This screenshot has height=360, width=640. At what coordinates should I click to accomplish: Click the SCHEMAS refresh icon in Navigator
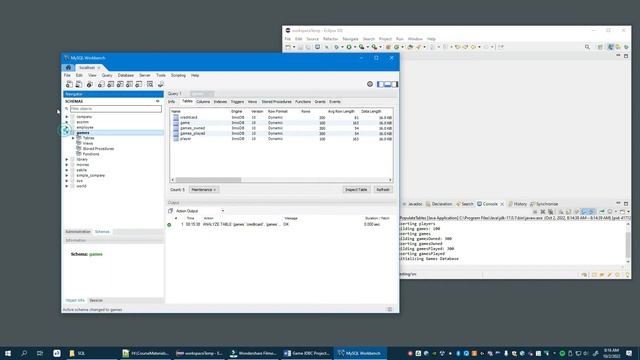tap(158, 101)
